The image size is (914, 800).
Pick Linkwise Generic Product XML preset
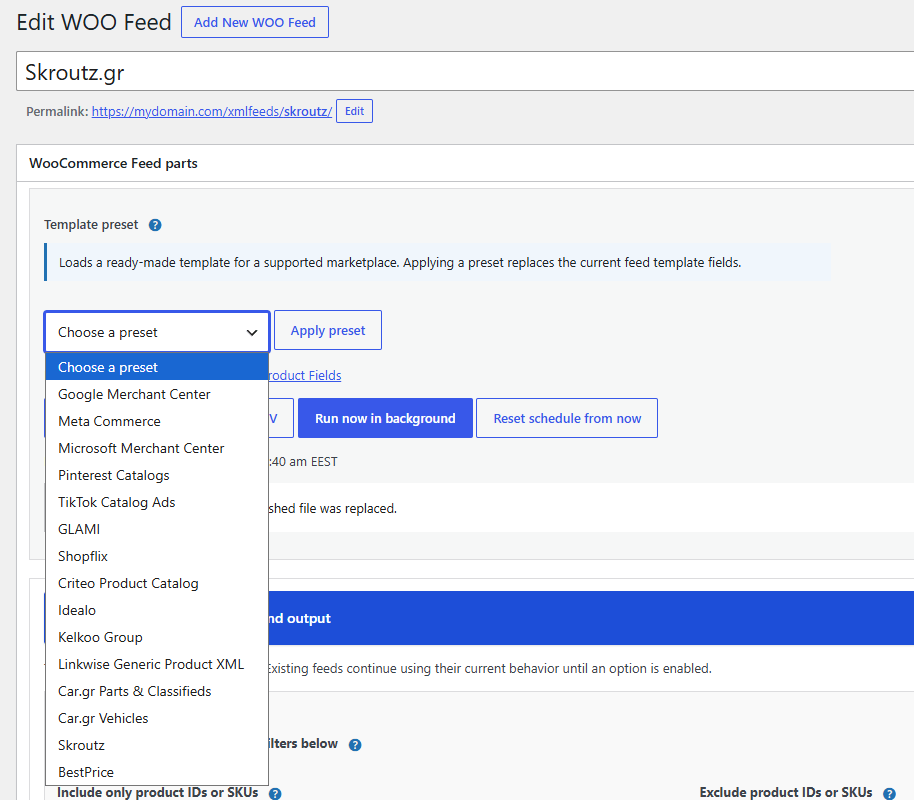(x=157, y=664)
